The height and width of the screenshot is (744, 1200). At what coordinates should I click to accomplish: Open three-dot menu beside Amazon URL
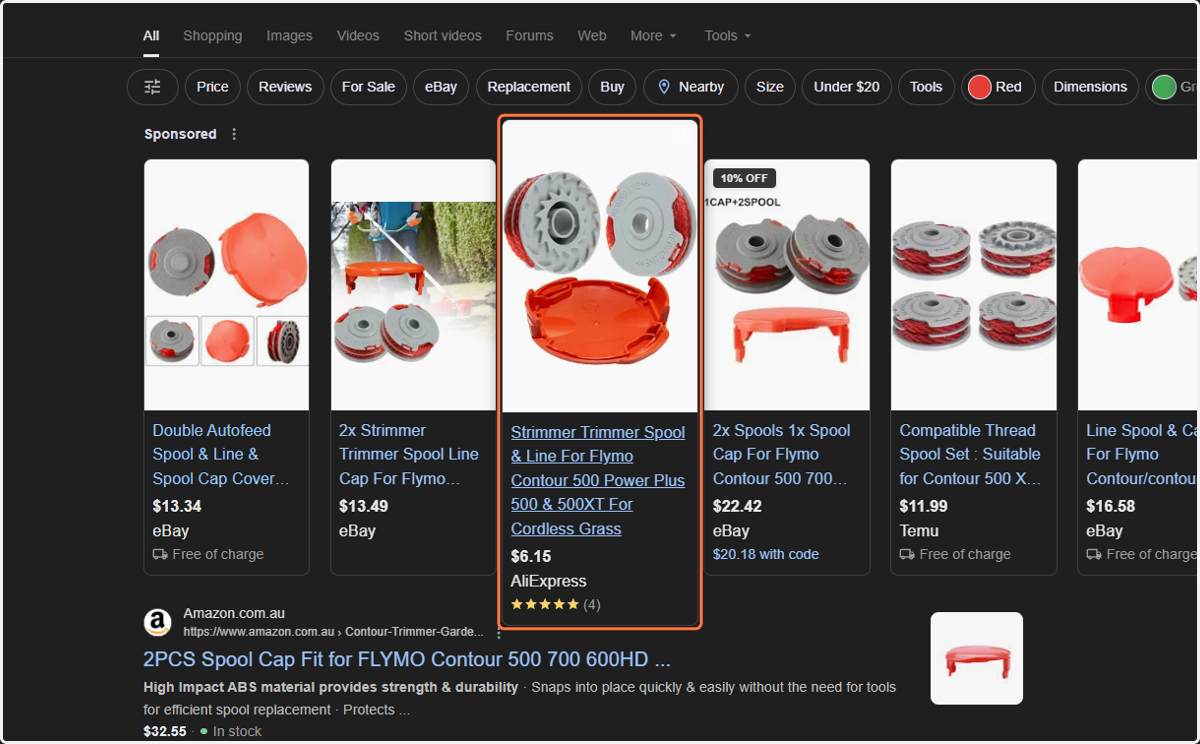coord(499,633)
